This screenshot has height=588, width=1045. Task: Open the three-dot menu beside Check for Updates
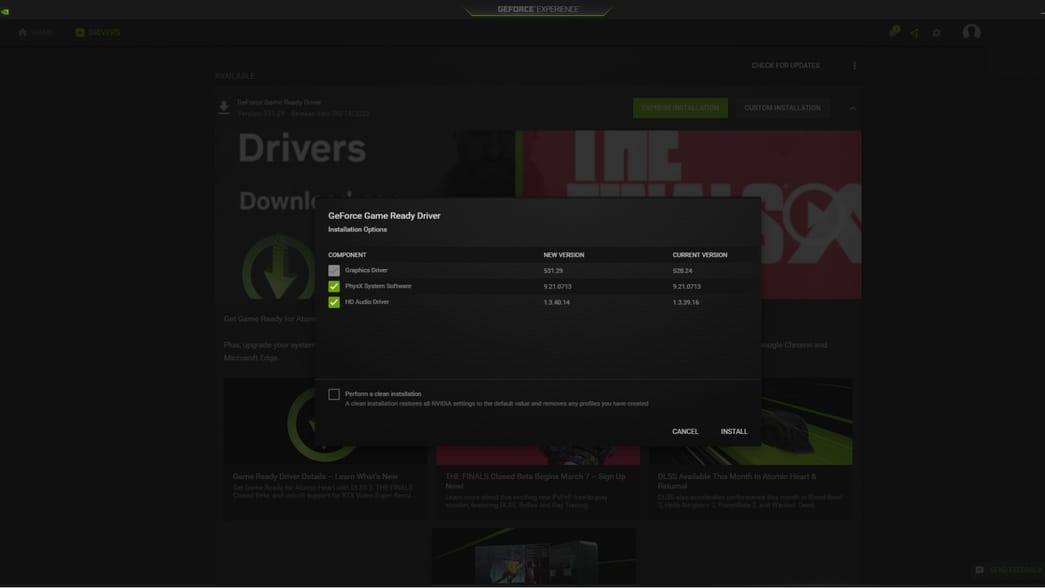coord(853,64)
